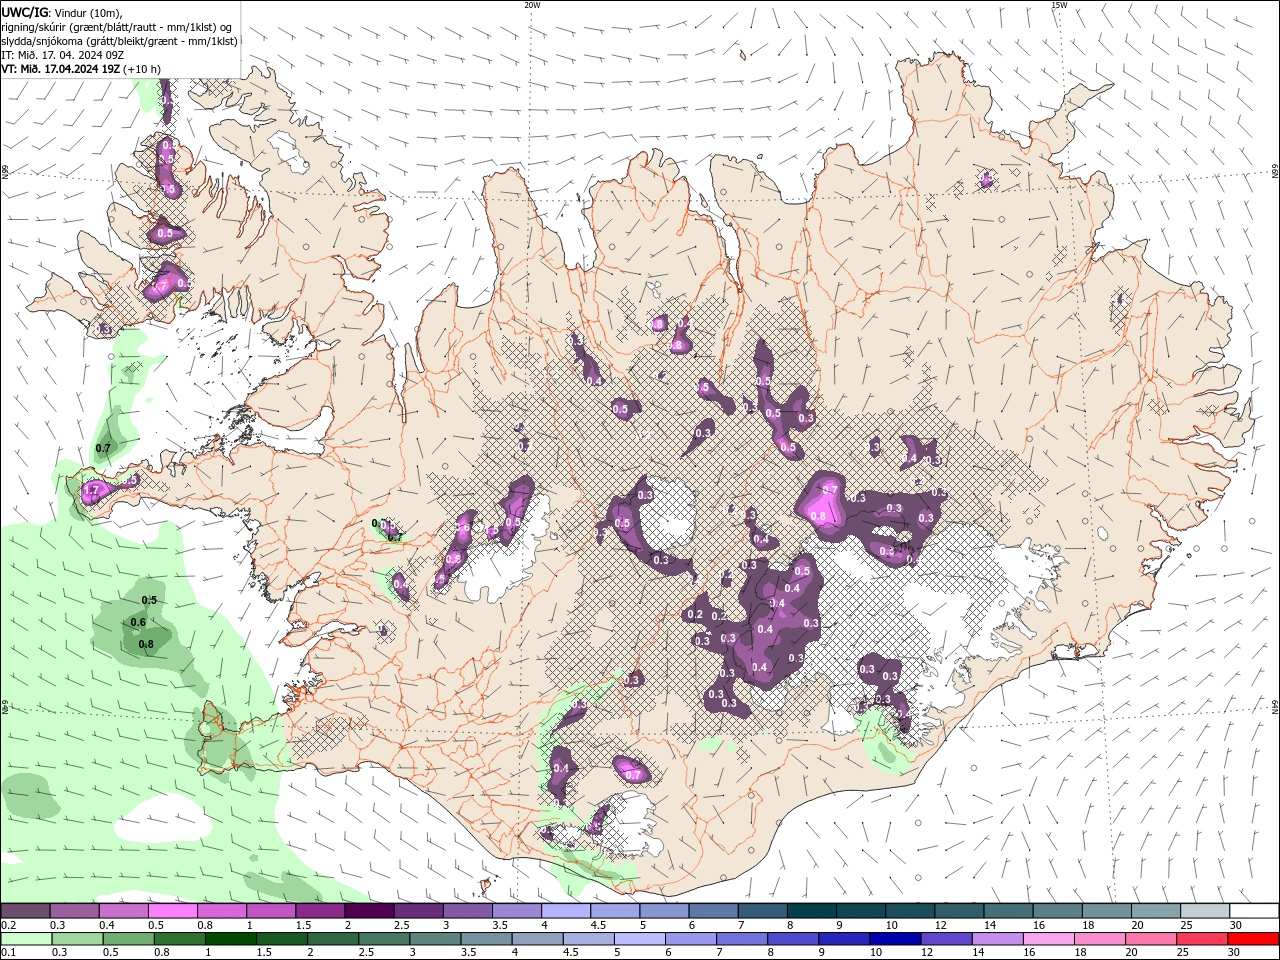Select the rain scale swatch labeled 0.8
This screenshot has width=1280, height=960.
[x=180, y=939]
